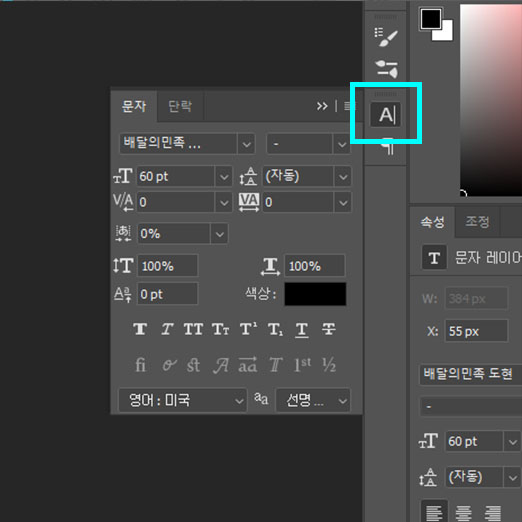Open leading (자동) dropdown in Character panel
This screenshot has height=522, width=522.
tap(343, 176)
